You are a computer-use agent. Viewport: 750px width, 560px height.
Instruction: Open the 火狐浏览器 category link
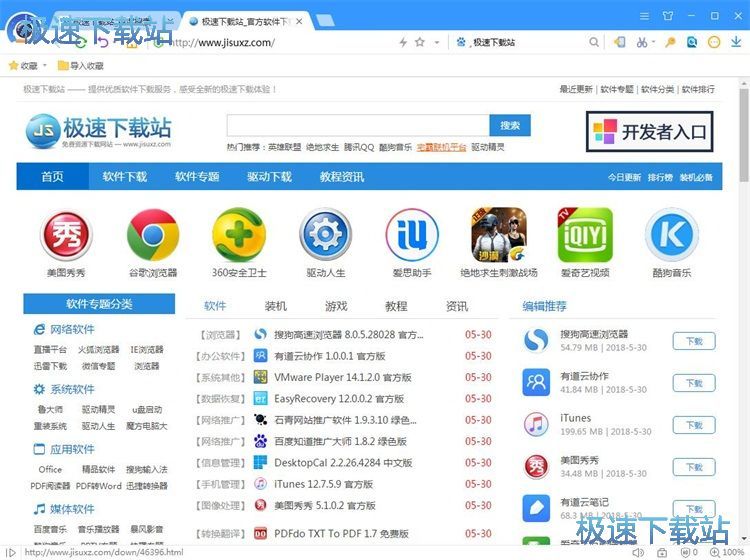99,350
